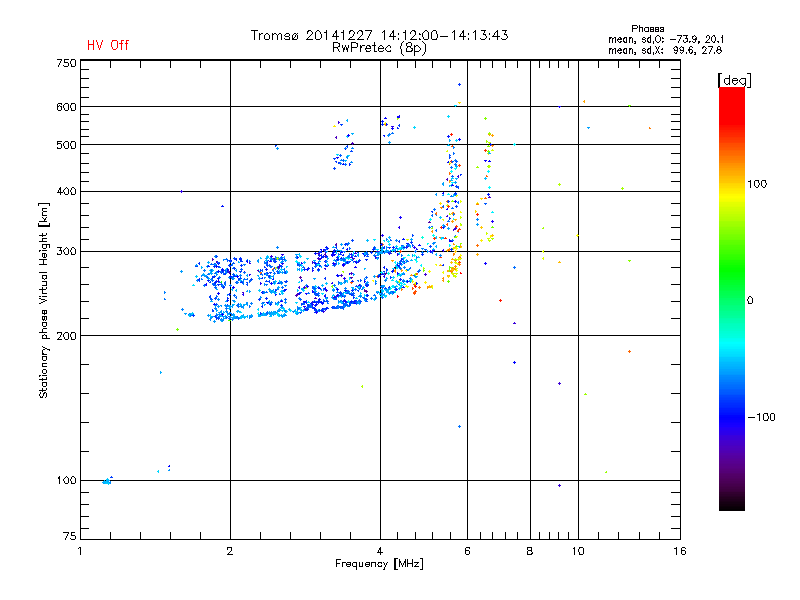Click the x-axis '2' tick label
Viewport: 800px width, 600px height.
(230, 551)
